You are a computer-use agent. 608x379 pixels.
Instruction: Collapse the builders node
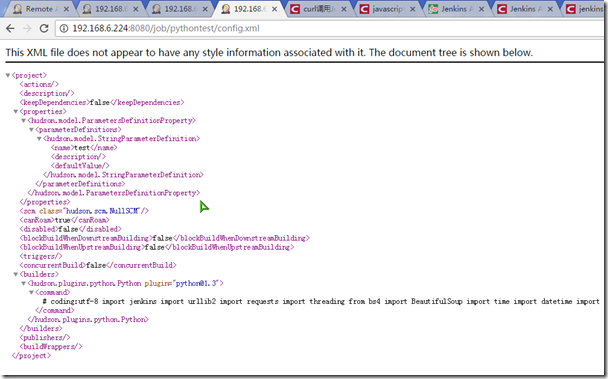pos(16,274)
